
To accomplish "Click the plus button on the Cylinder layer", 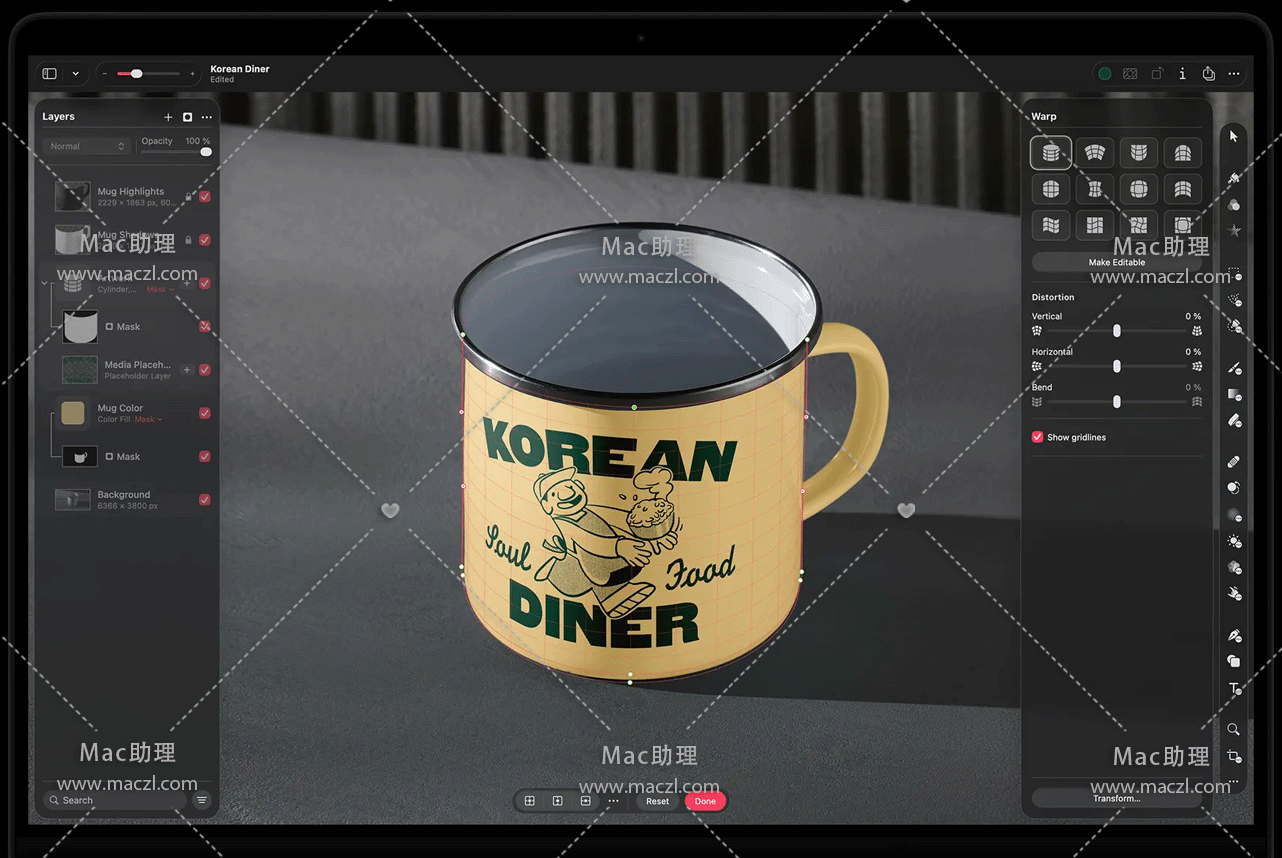I will 187,283.
